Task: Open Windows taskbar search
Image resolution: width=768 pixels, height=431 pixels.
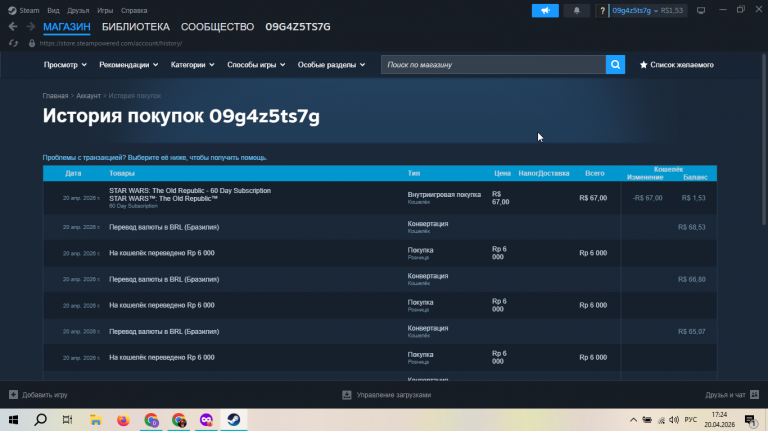Action: coord(41,420)
